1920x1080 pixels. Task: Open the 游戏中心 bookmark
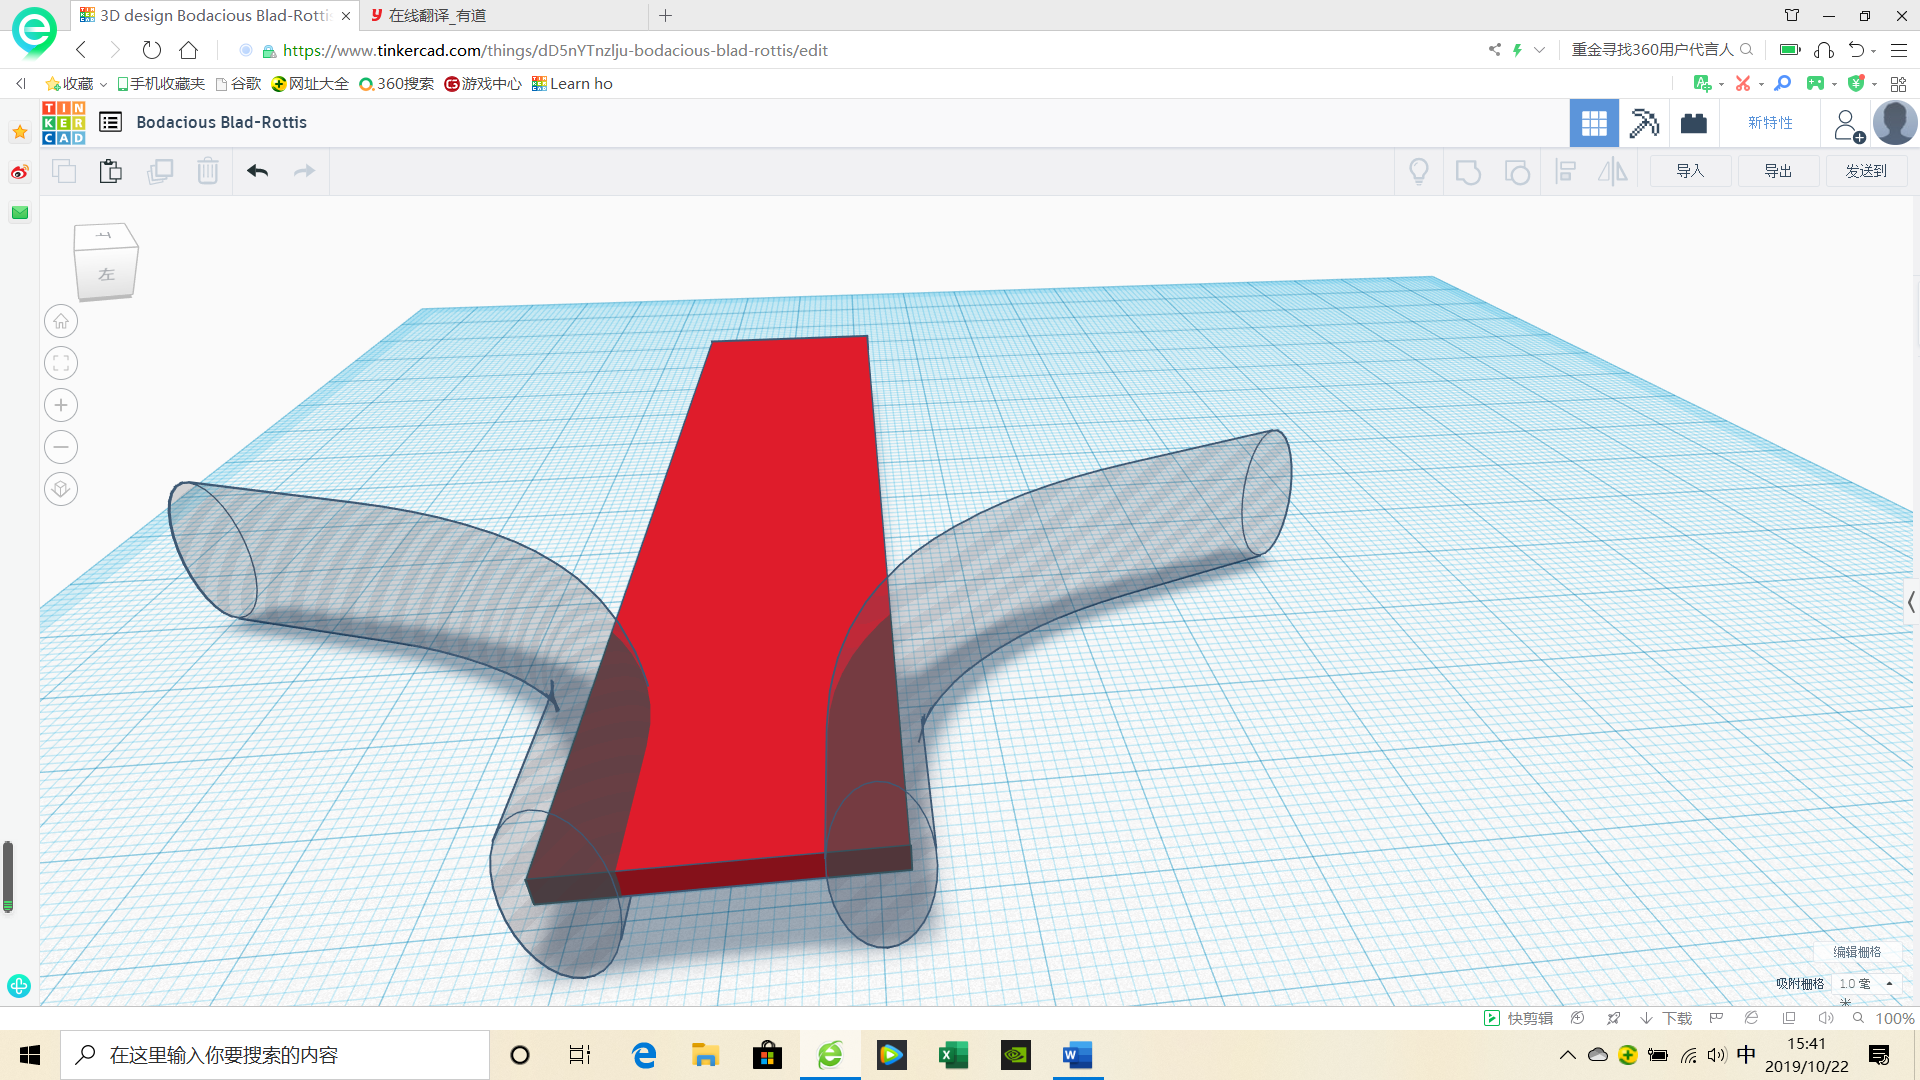(x=483, y=84)
